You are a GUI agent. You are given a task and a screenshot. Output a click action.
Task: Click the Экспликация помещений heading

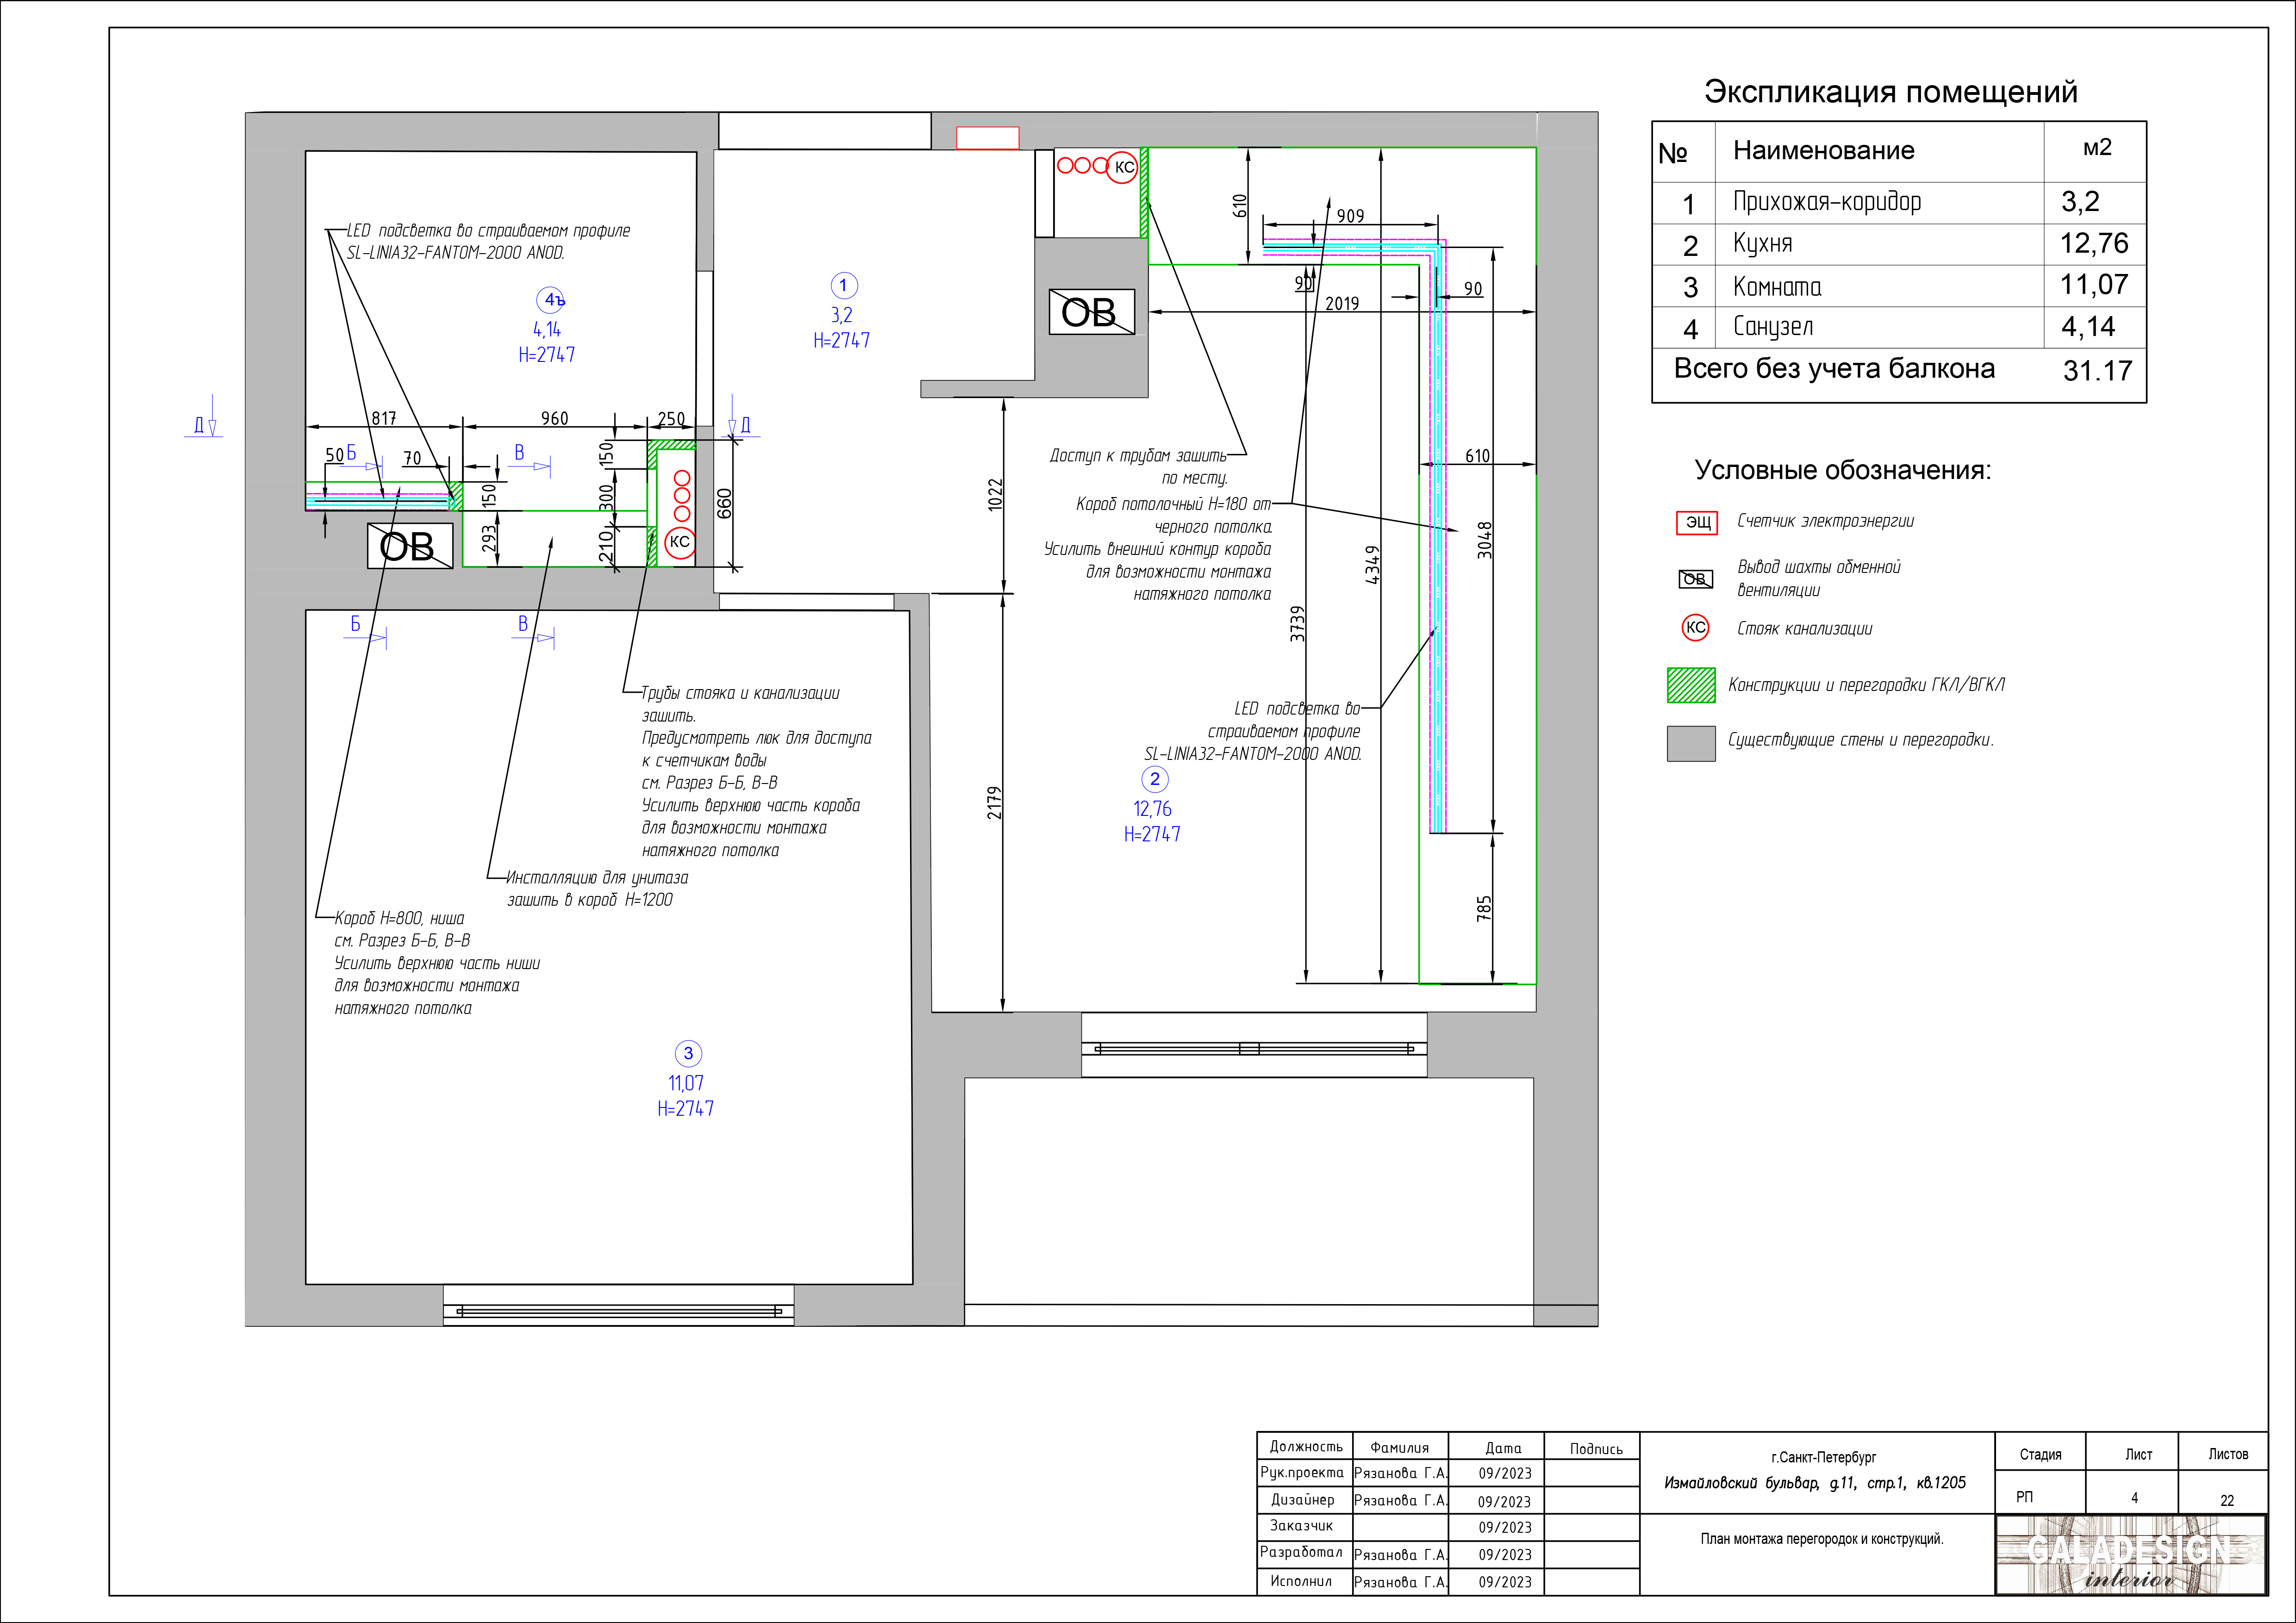point(1890,92)
